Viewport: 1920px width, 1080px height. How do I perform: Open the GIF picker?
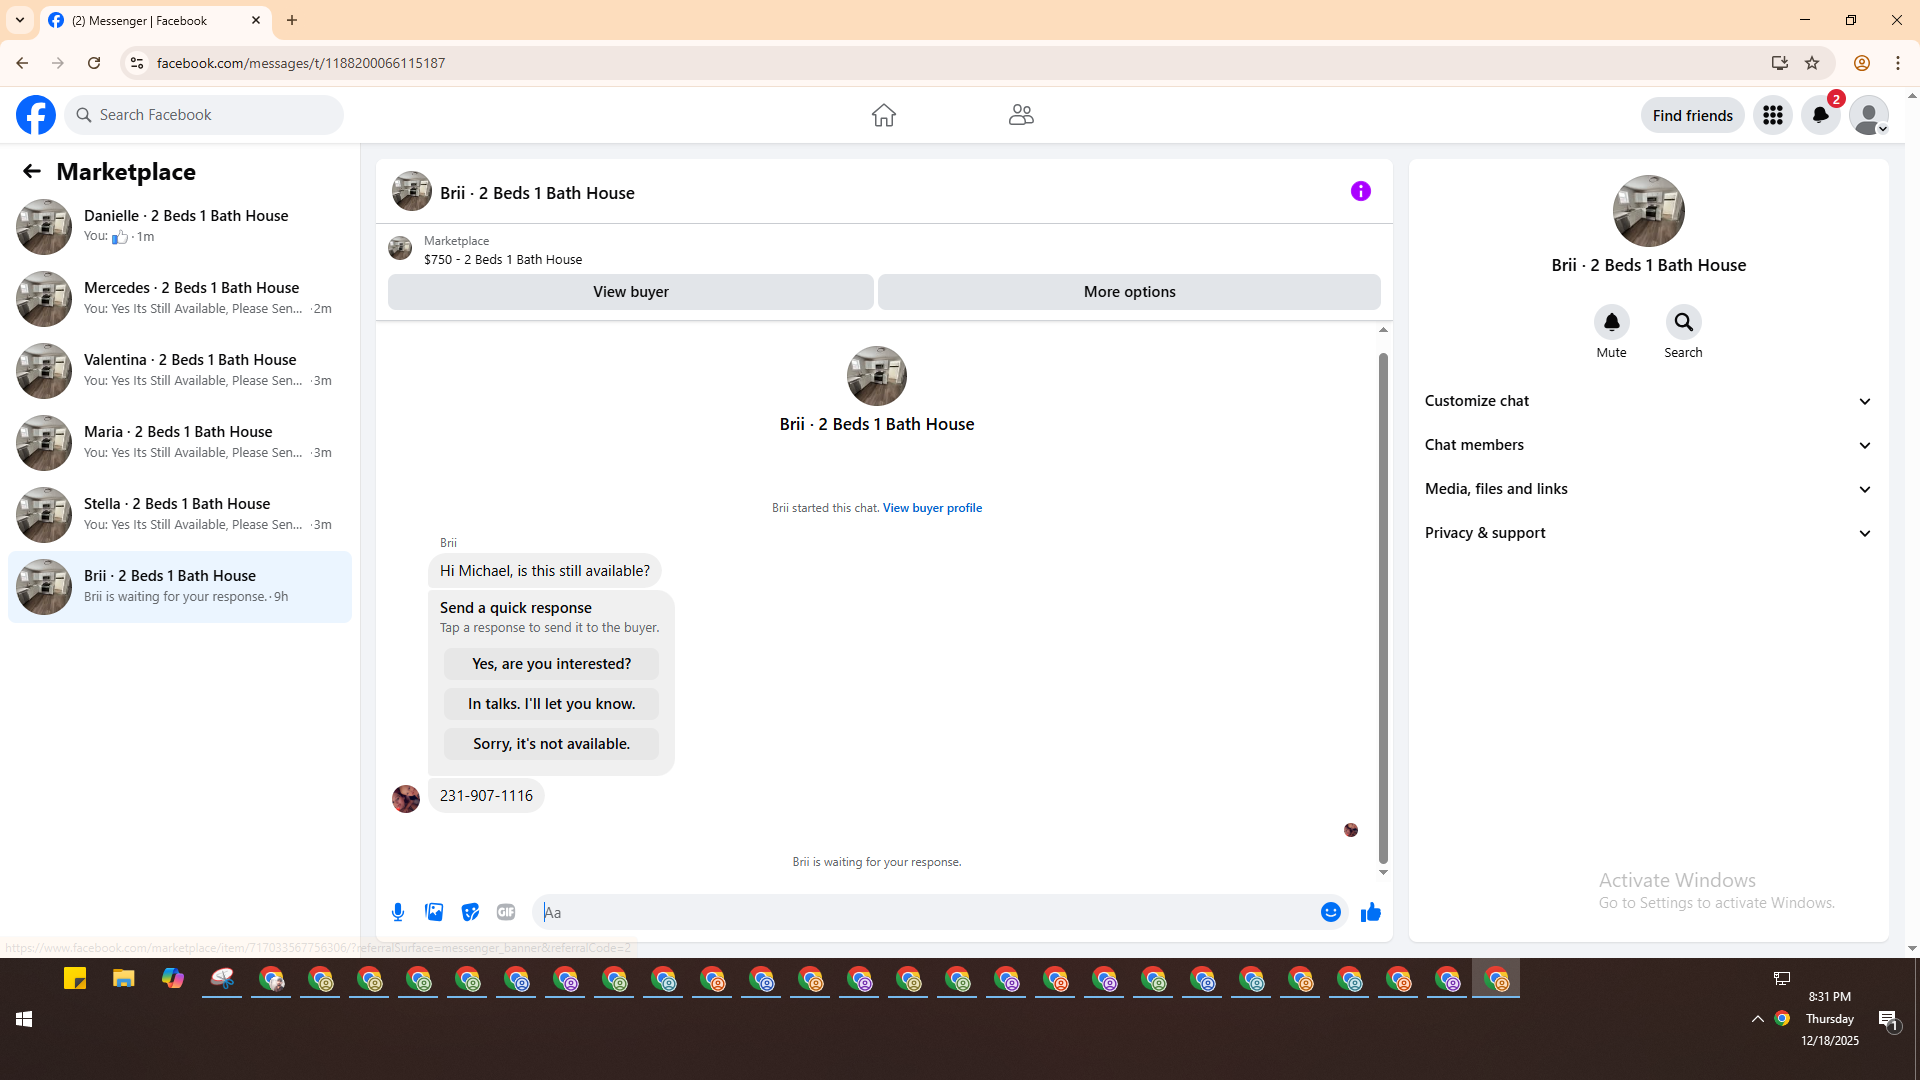(x=506, y=912)
